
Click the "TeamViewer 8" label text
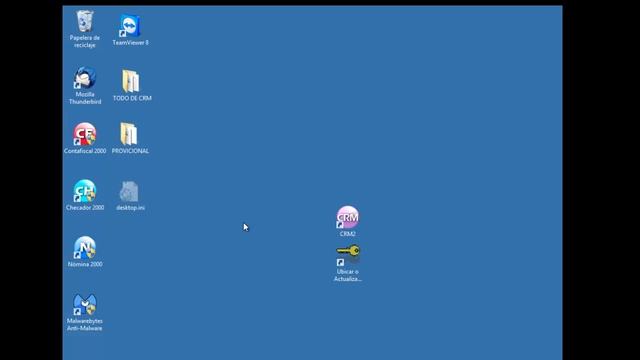[131, 42]
